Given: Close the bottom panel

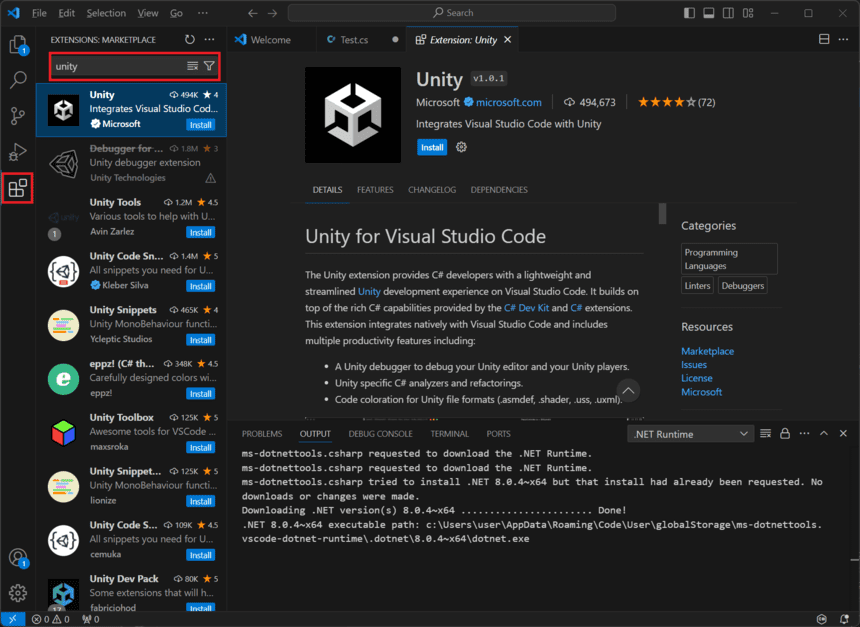Looking at the screenshot, I should pyautogui.click(x=844, y=433).
